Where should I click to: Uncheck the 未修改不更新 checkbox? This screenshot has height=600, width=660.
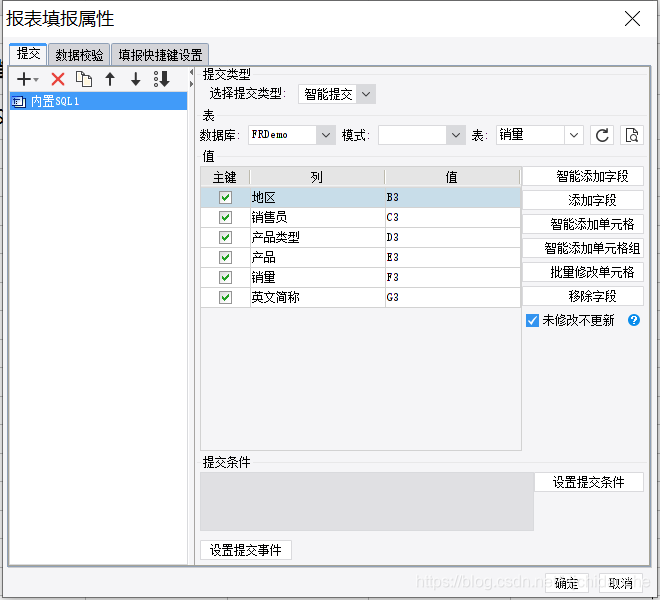(532, 320)
